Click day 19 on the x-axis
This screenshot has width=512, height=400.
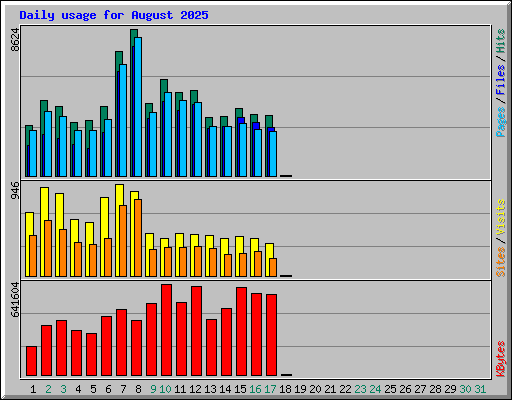pyautogui.click(x=300, y=389)
